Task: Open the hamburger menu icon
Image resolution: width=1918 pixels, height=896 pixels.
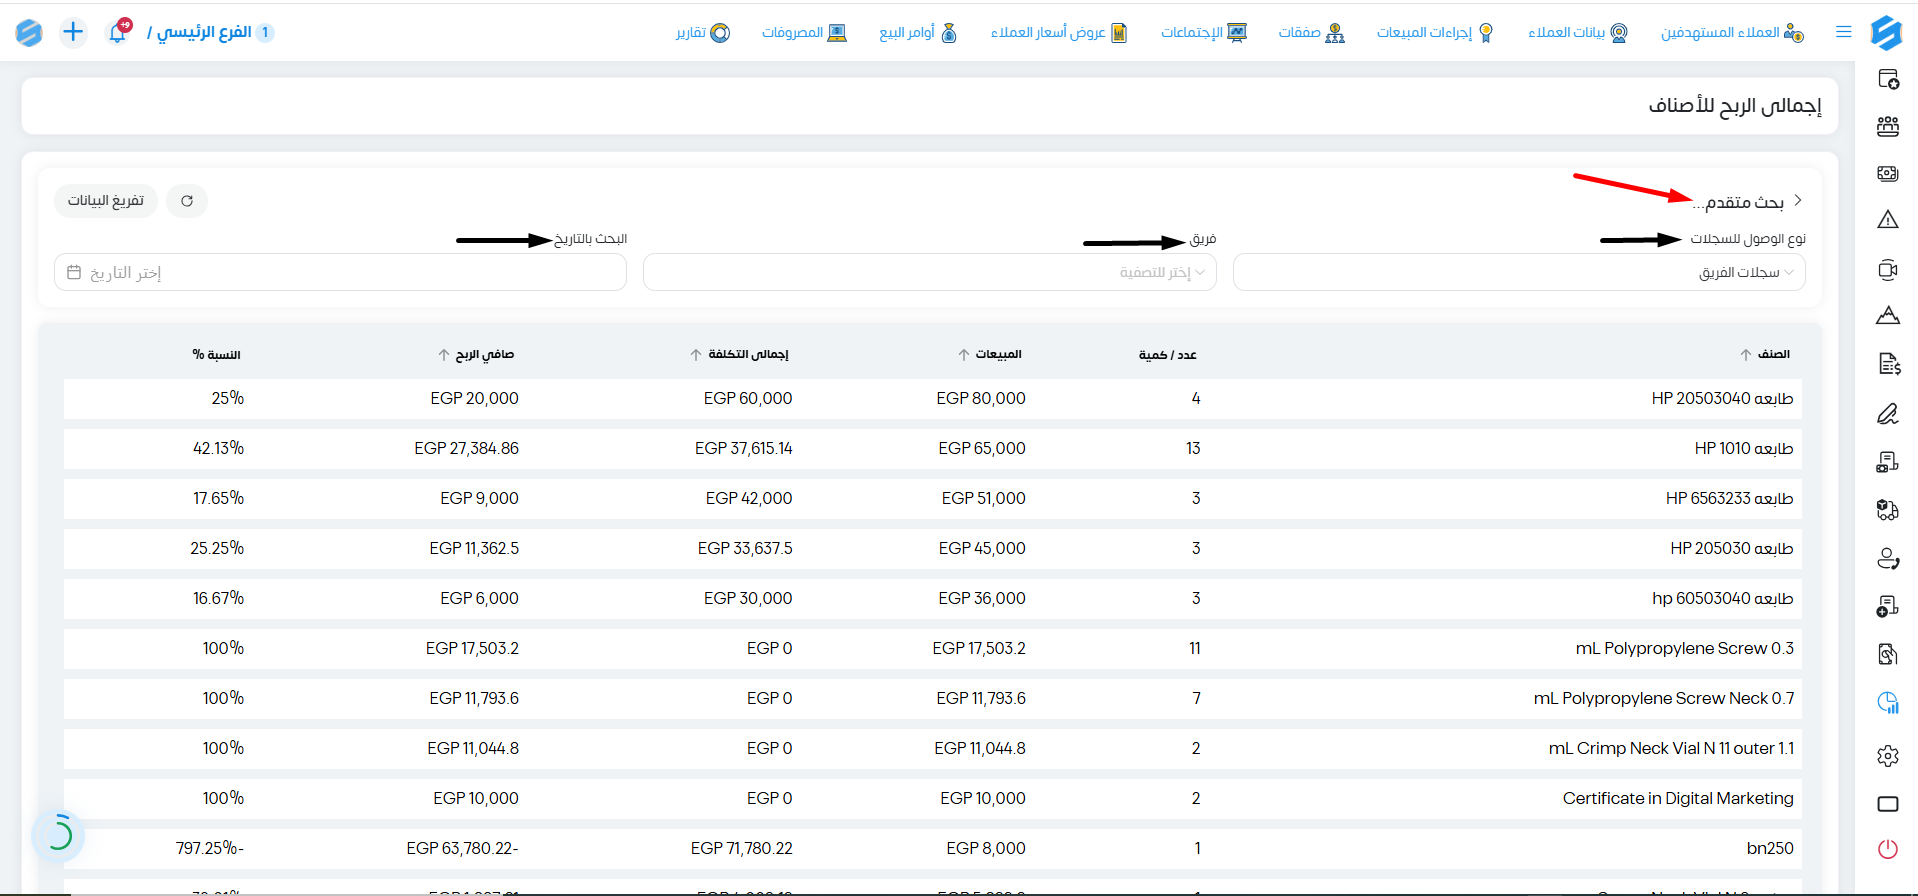Action: pos(1844,32)
